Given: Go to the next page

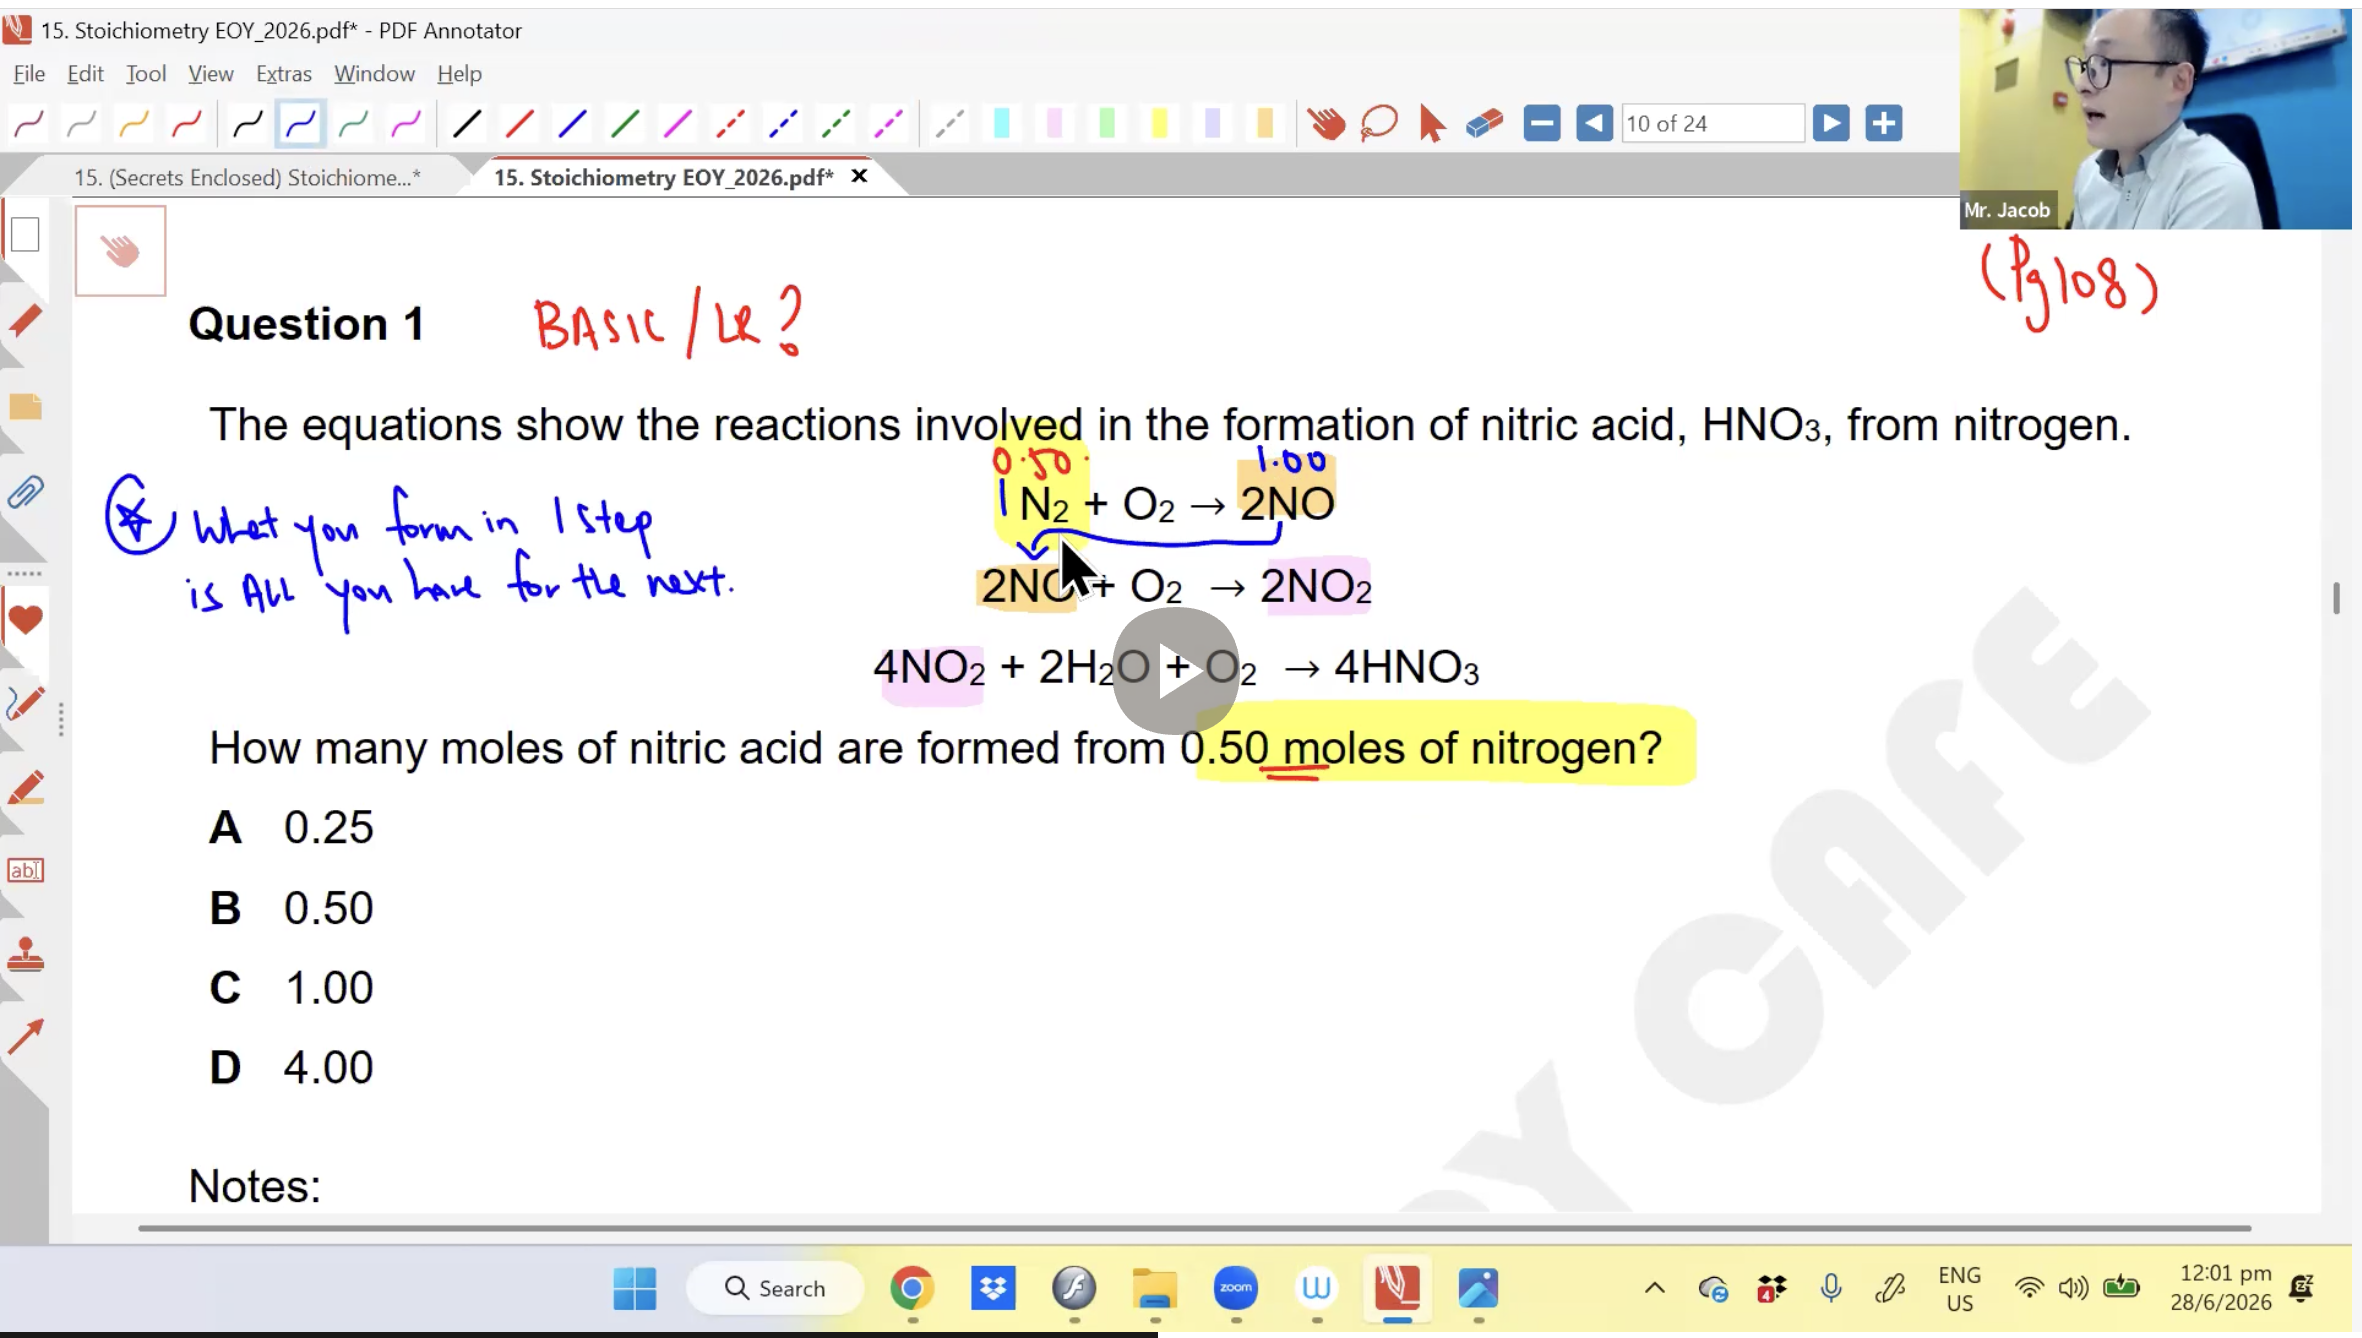Looking at the screenshot, I should tap(1831, 124).
